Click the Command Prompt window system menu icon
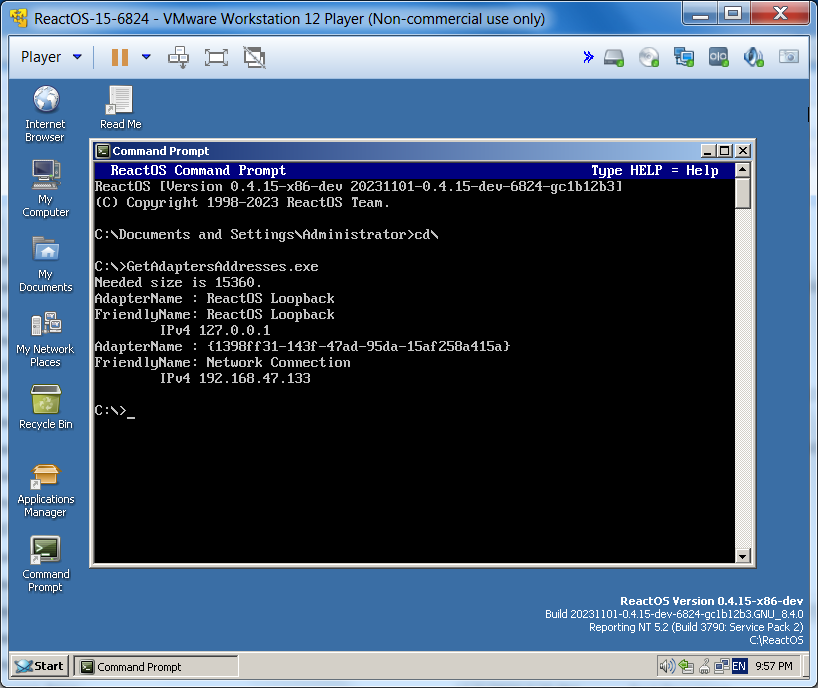818x688 pixels. pos(103,151)
